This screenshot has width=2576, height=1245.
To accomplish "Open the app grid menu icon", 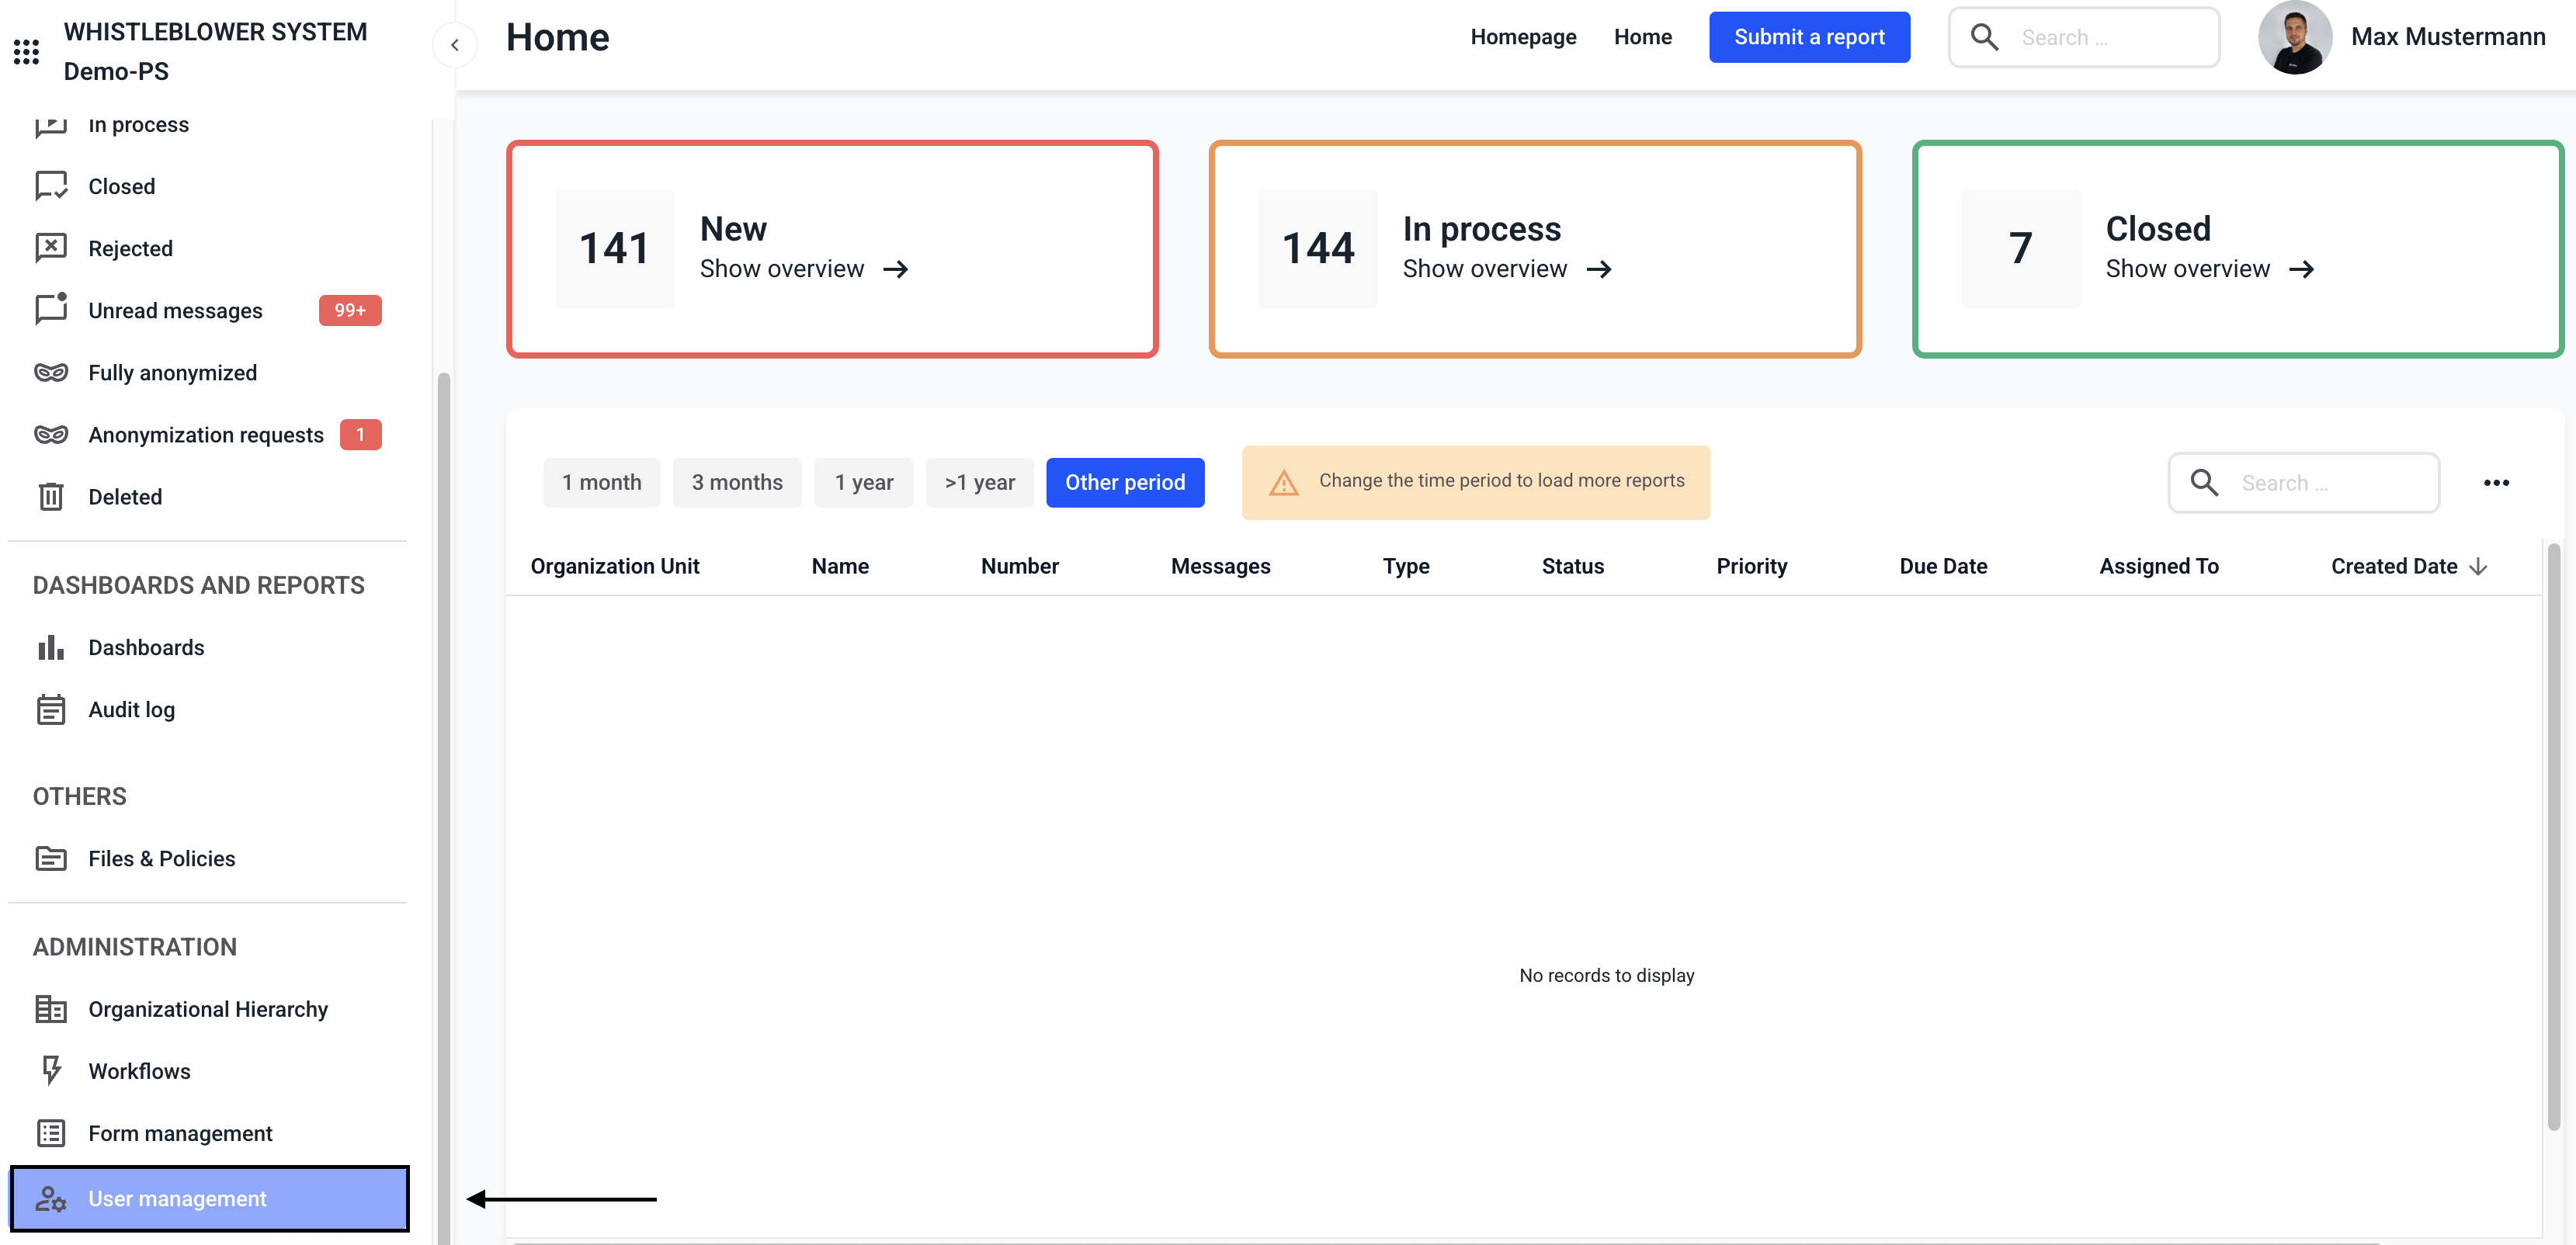I will coord(26,52).
